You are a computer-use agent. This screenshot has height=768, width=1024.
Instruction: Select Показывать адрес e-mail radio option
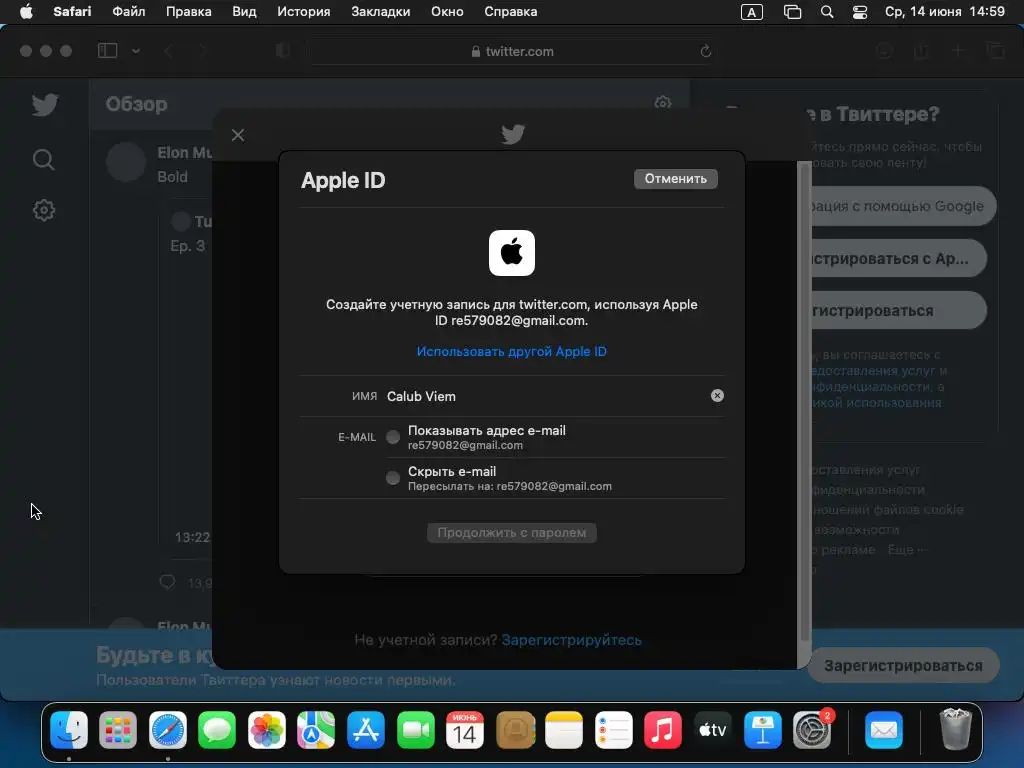coord(392,437)
